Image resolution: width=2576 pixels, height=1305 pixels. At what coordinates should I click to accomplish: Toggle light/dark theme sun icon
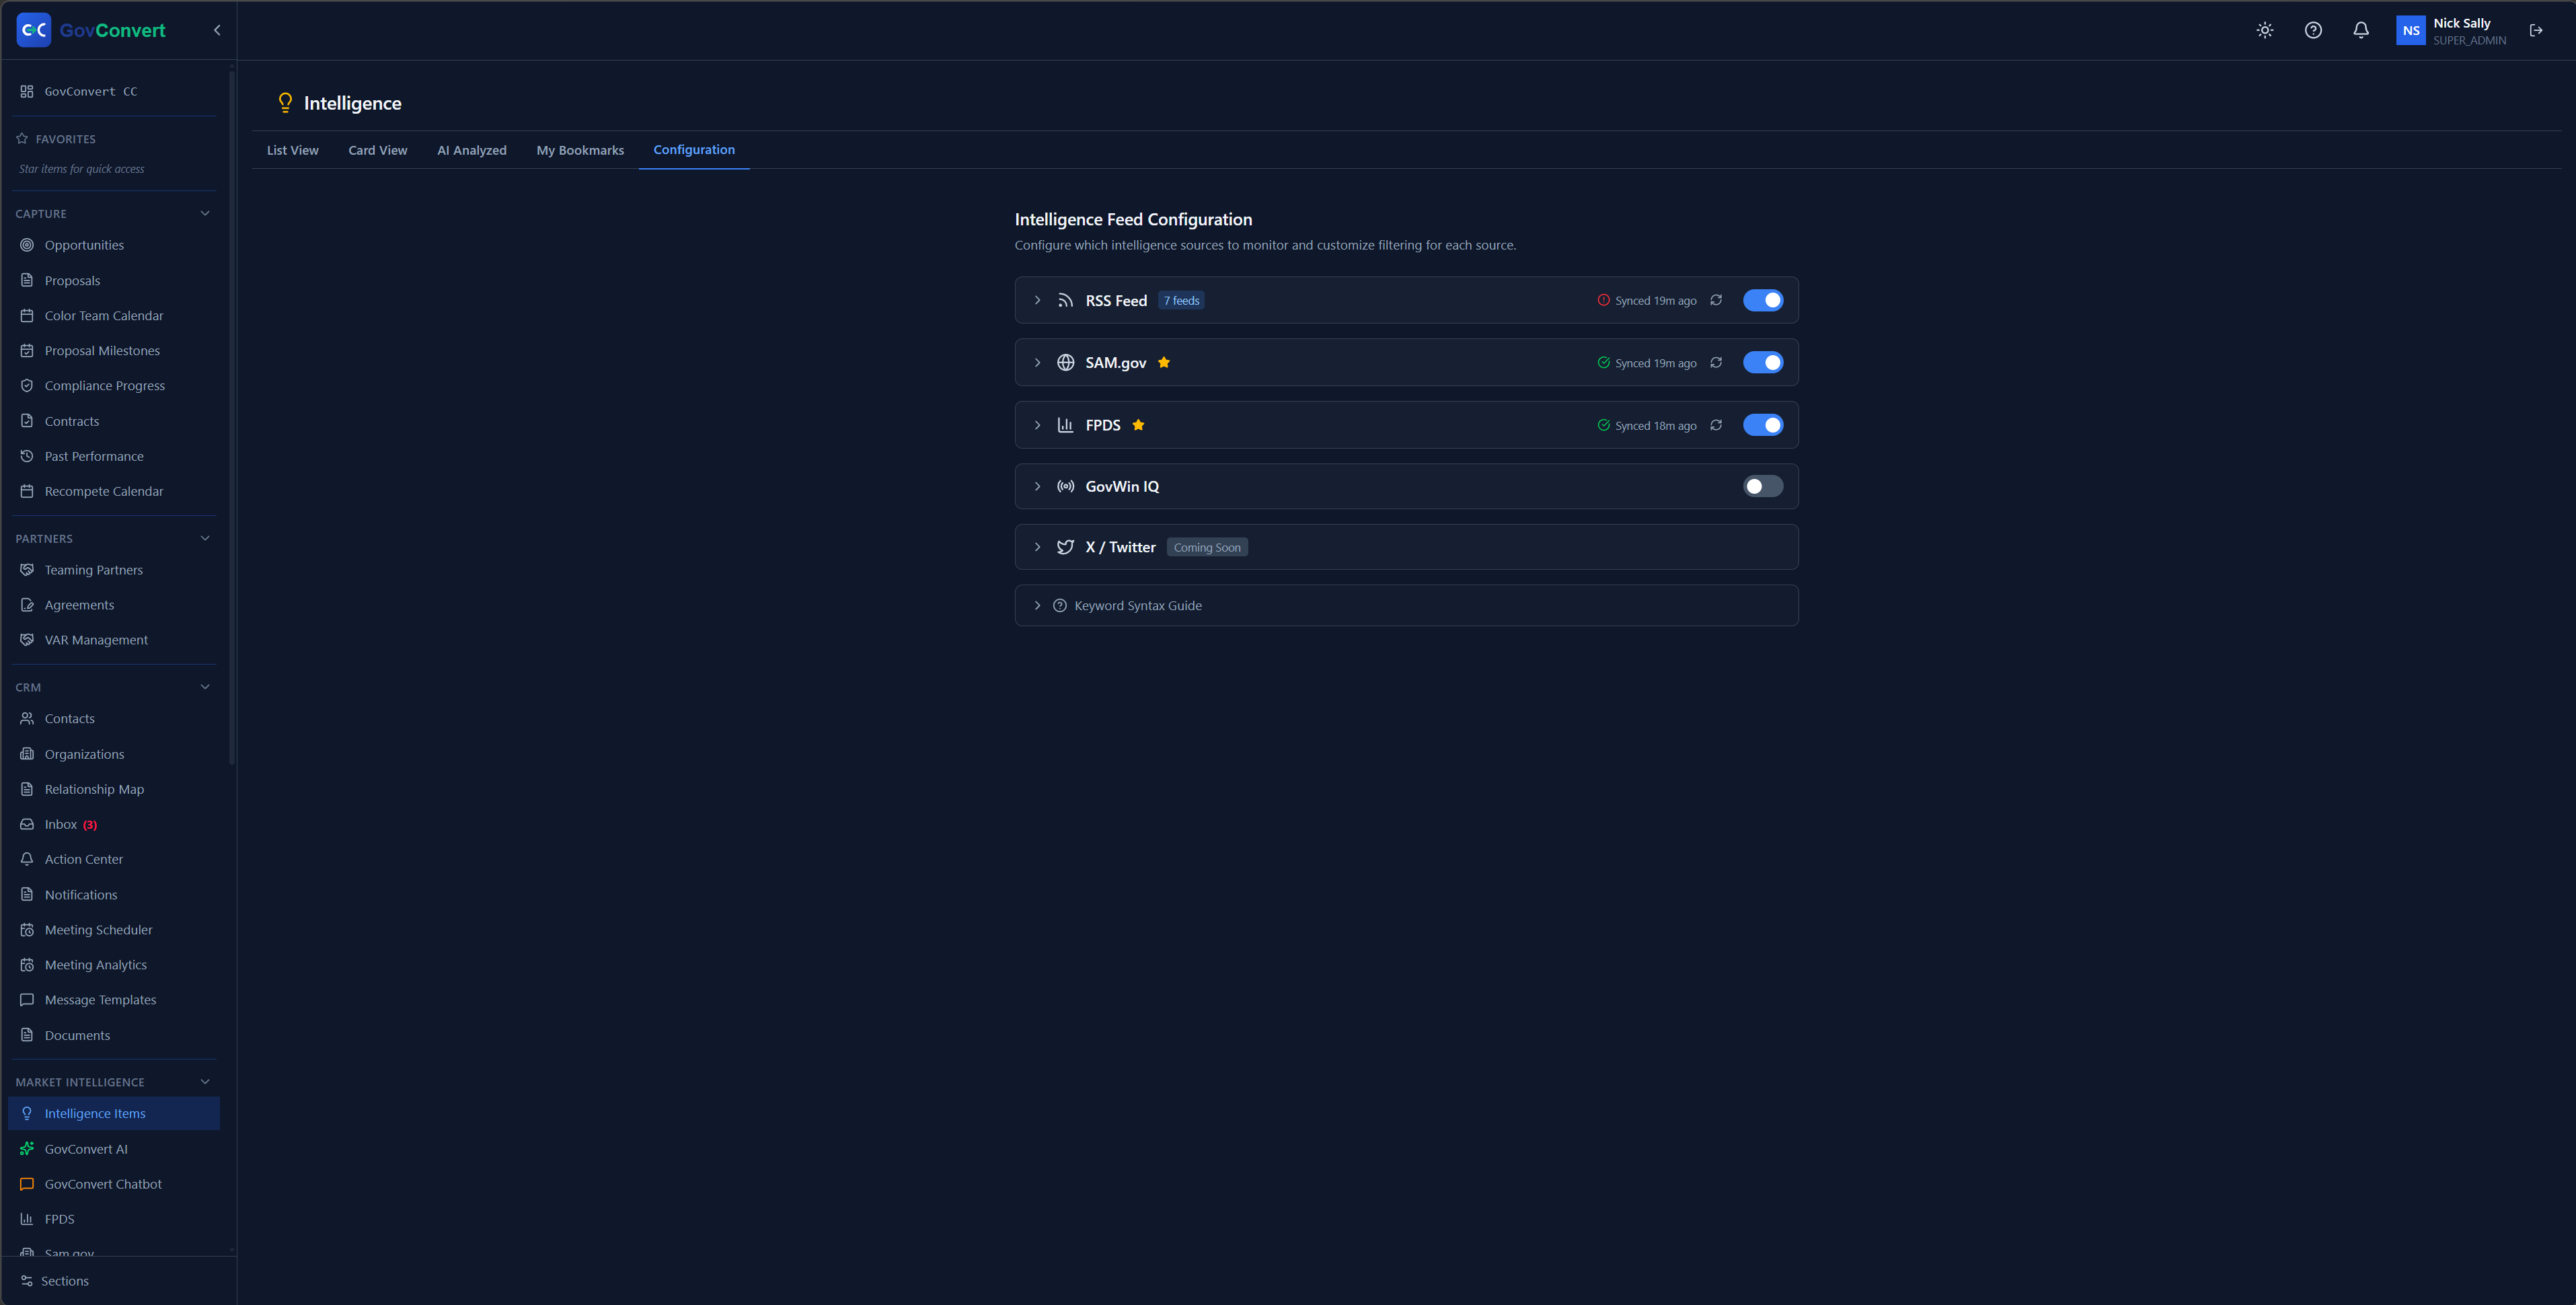click(x=2265, y=30)
